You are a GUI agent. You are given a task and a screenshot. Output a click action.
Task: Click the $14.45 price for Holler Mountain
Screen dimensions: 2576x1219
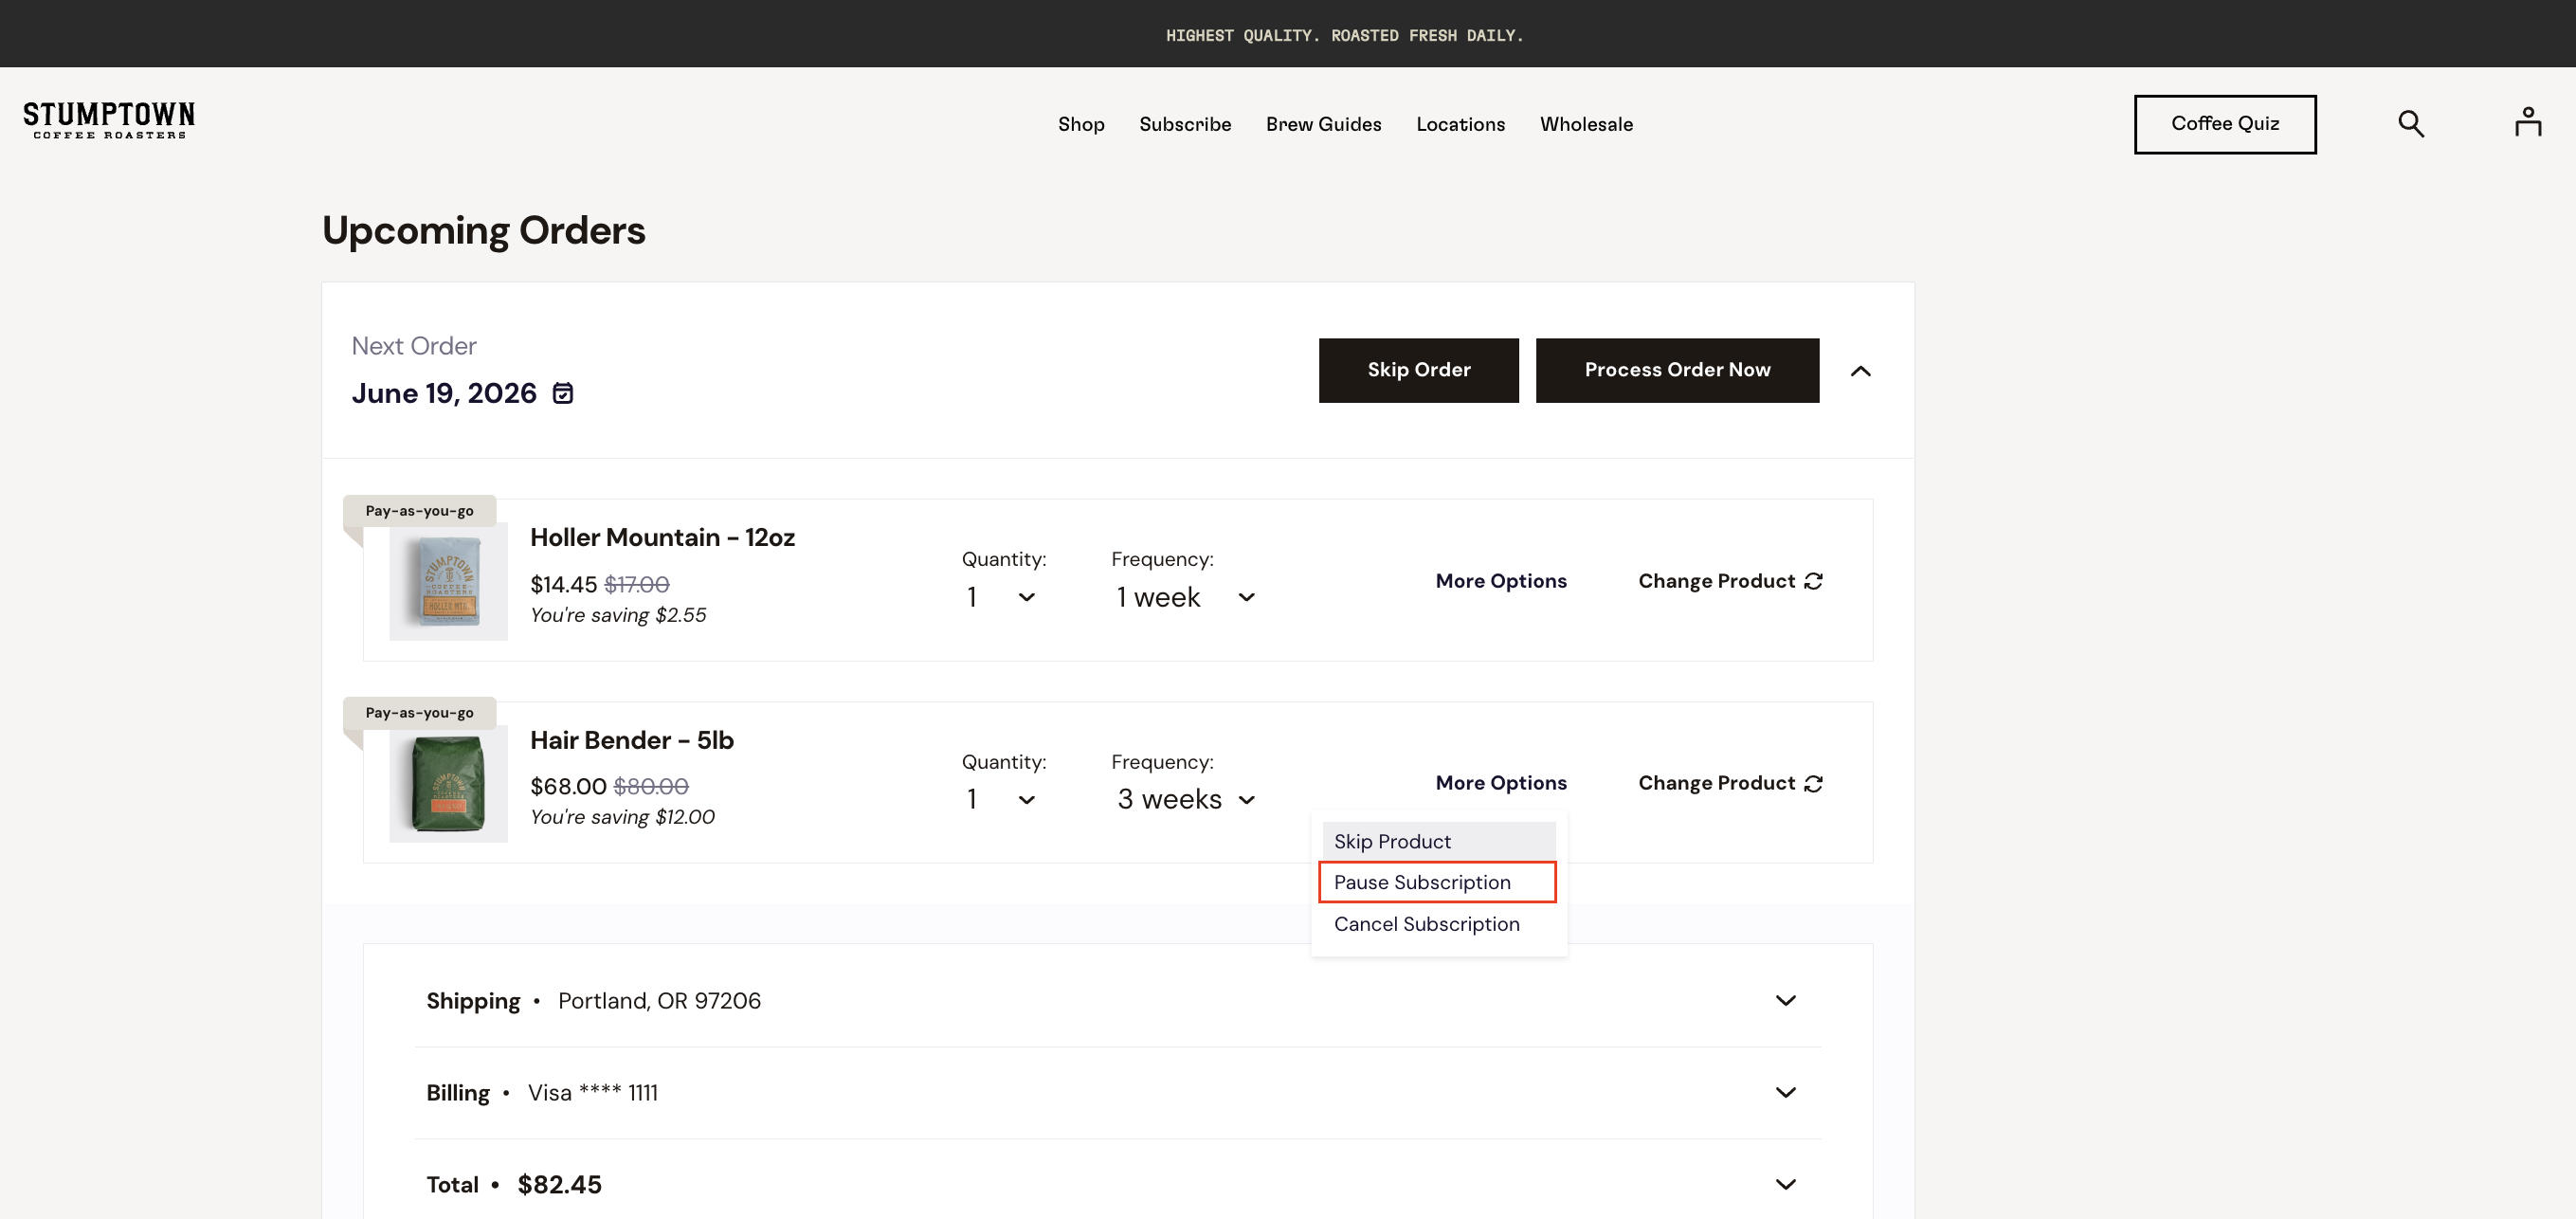click(x=563, y=584)
